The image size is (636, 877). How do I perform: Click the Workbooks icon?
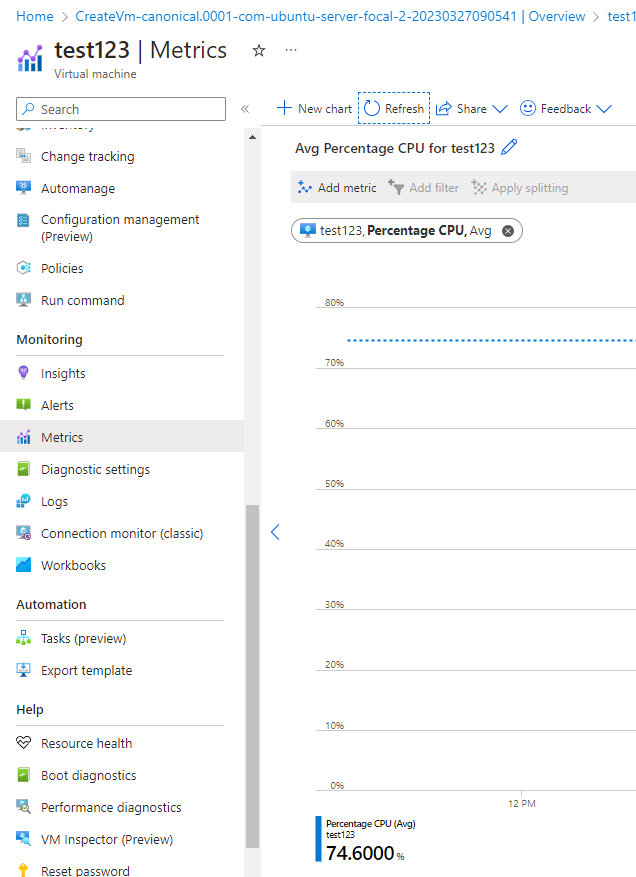[23, 564]
